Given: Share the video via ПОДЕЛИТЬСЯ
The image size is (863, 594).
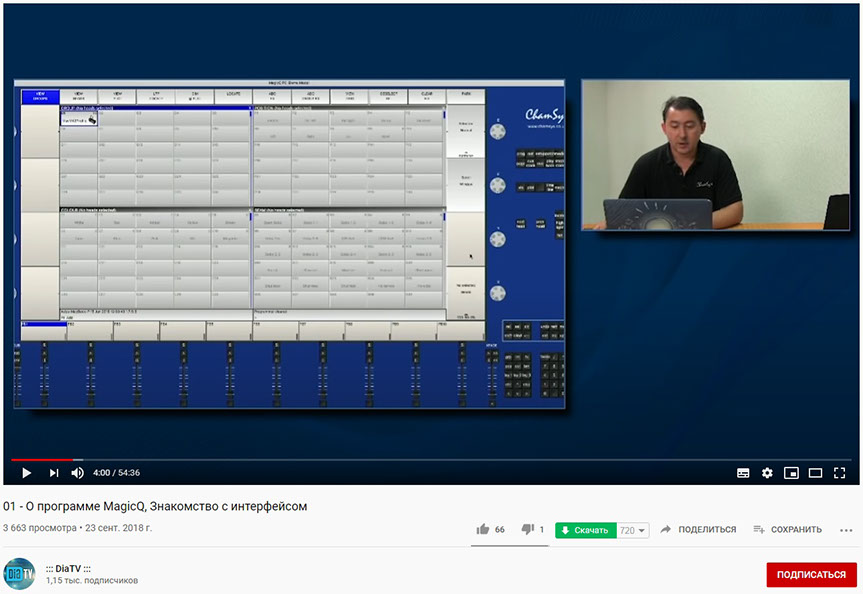Looking at the screenshot, I should tap(698, 530).
